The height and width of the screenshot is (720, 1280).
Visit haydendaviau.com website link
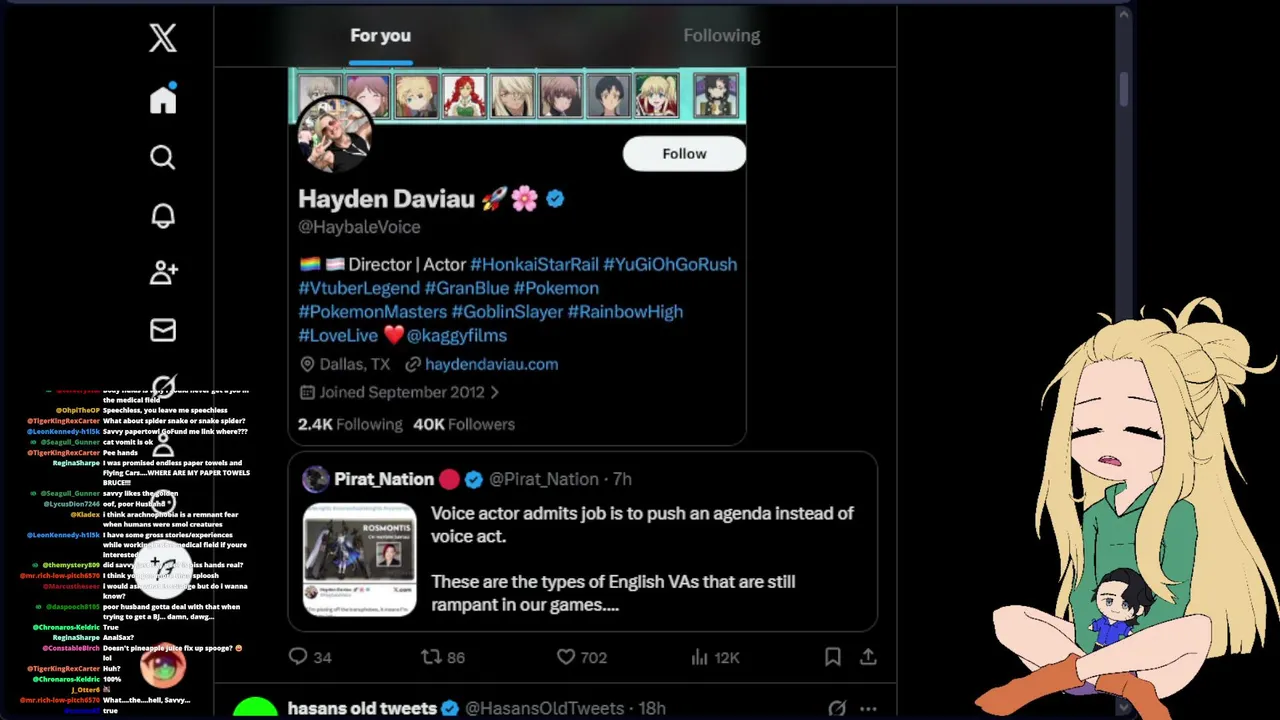(491, 364)
